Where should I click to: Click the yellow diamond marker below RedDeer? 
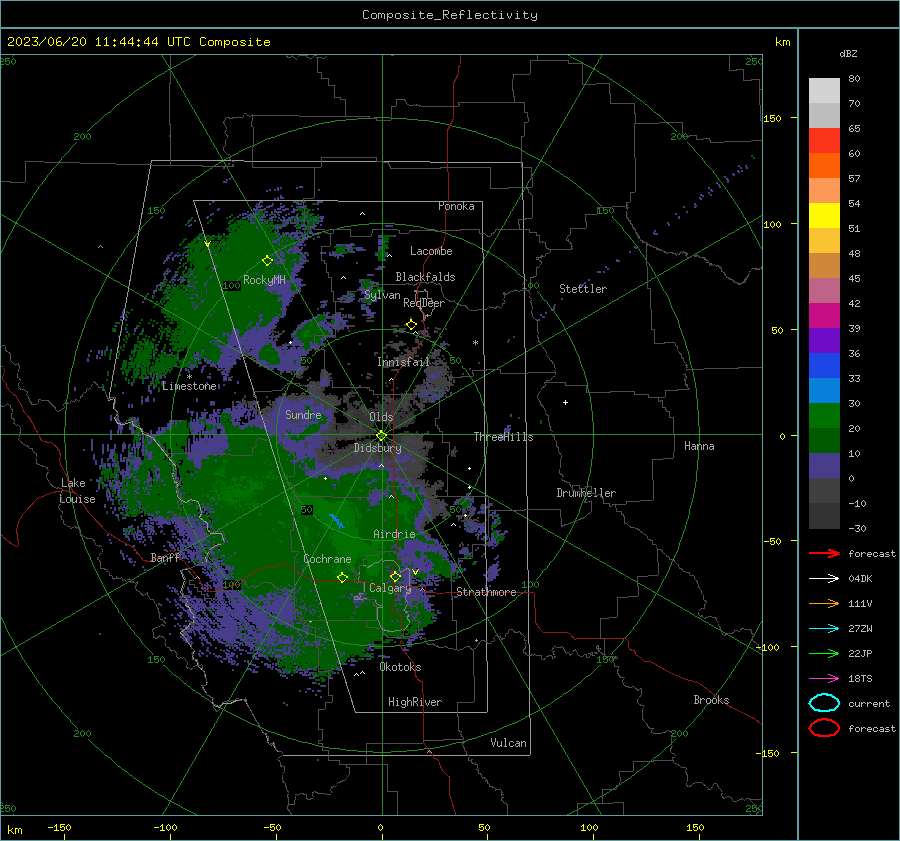point(411,325)
